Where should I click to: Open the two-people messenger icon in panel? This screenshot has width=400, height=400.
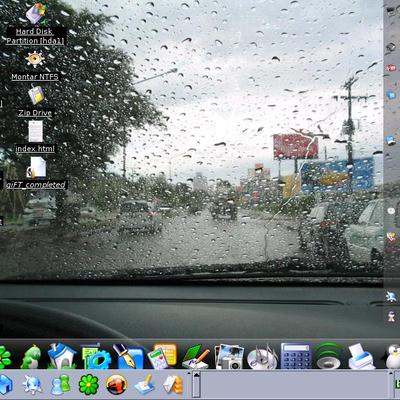click(60, 385)
